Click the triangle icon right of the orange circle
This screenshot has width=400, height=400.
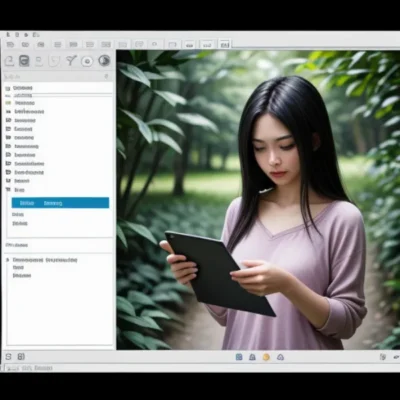point(280,357)
